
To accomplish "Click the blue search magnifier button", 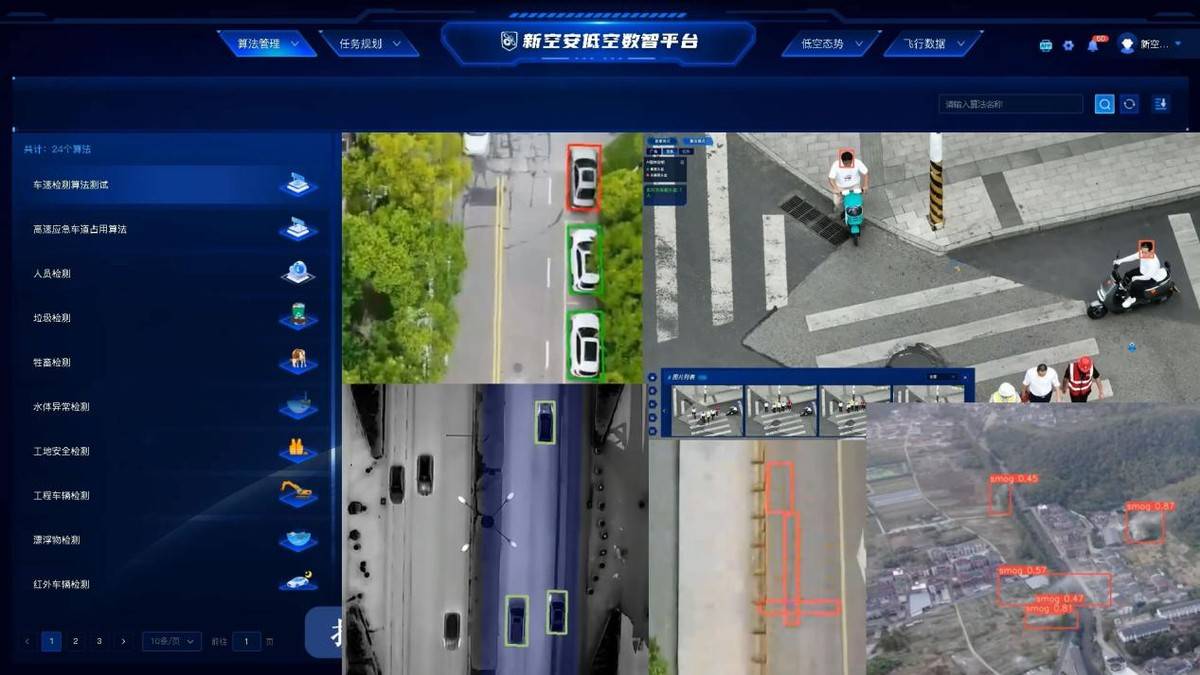I will (x=1104, y=104).
